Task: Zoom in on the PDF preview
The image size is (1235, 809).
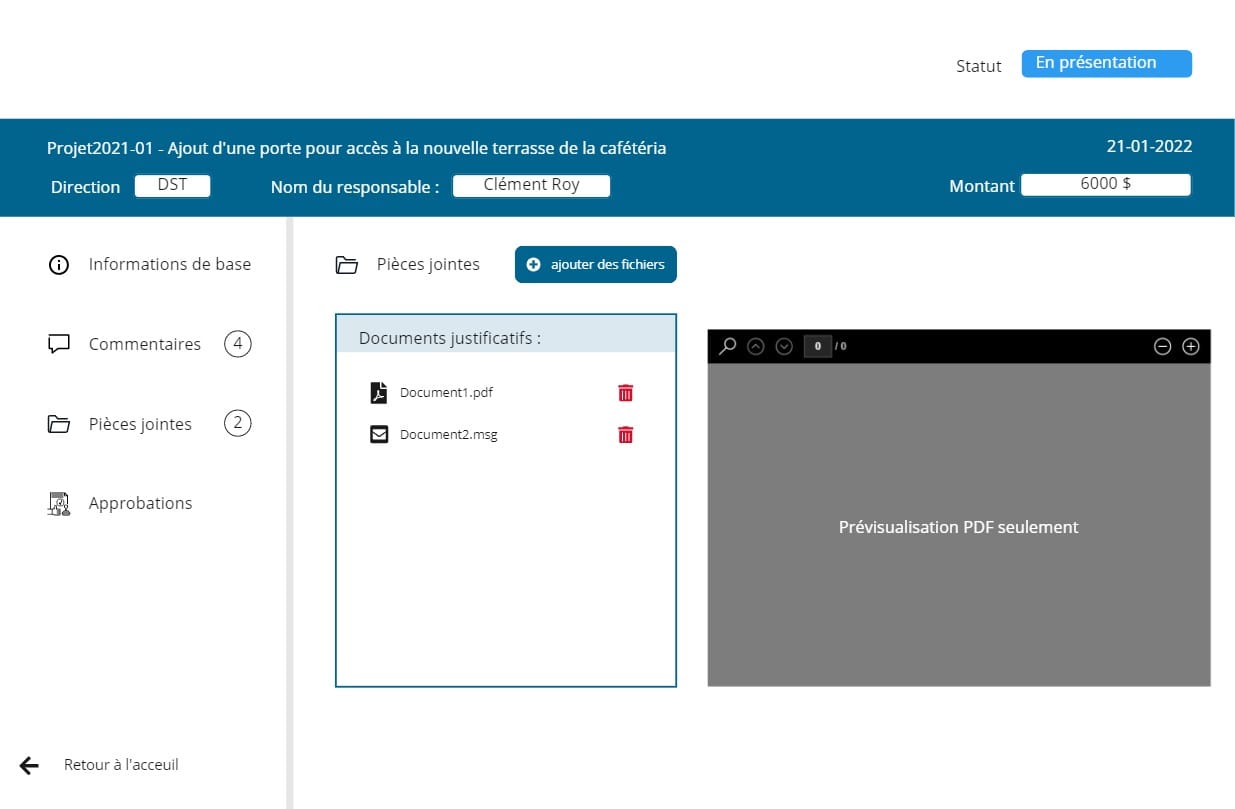Action: [1191, 346]
